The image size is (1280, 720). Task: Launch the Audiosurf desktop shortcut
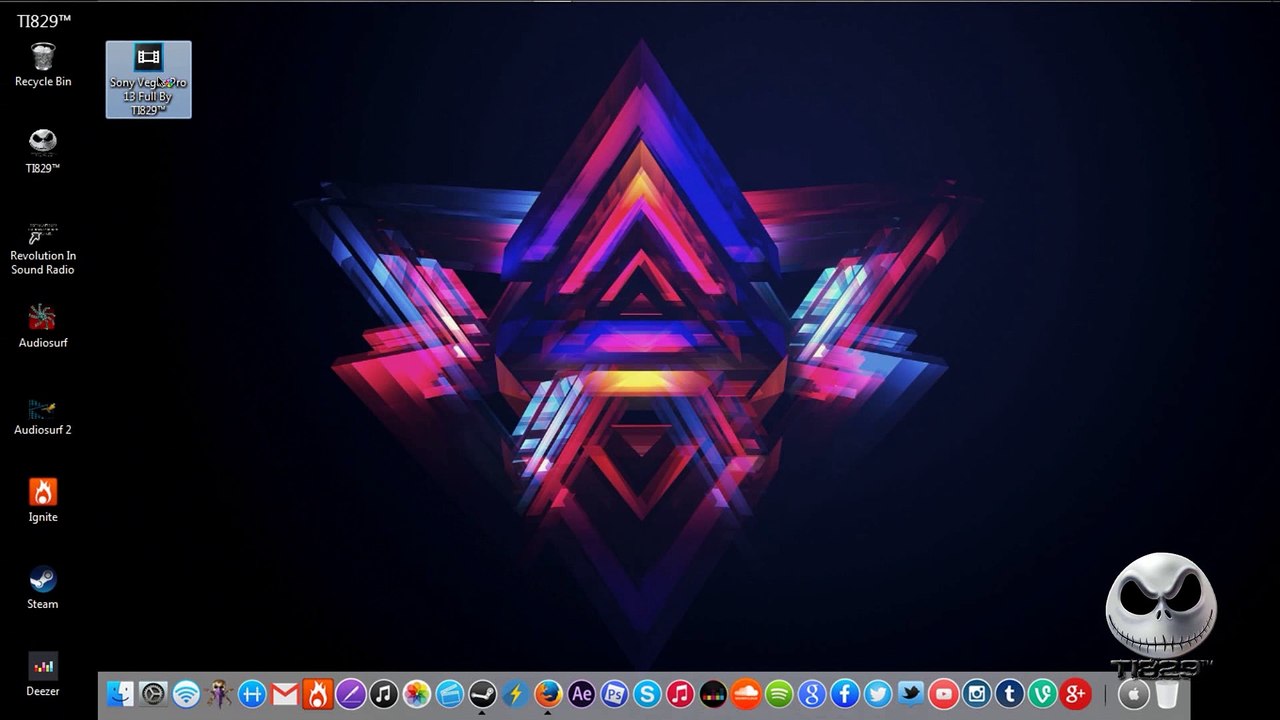(x=43, y=326)
